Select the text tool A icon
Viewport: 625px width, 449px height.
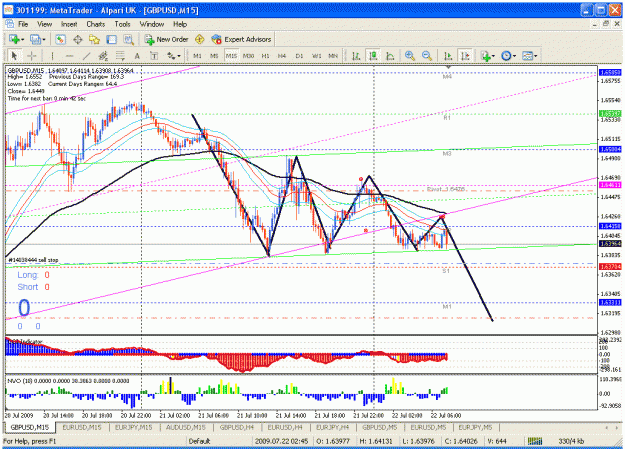point(137,56)
